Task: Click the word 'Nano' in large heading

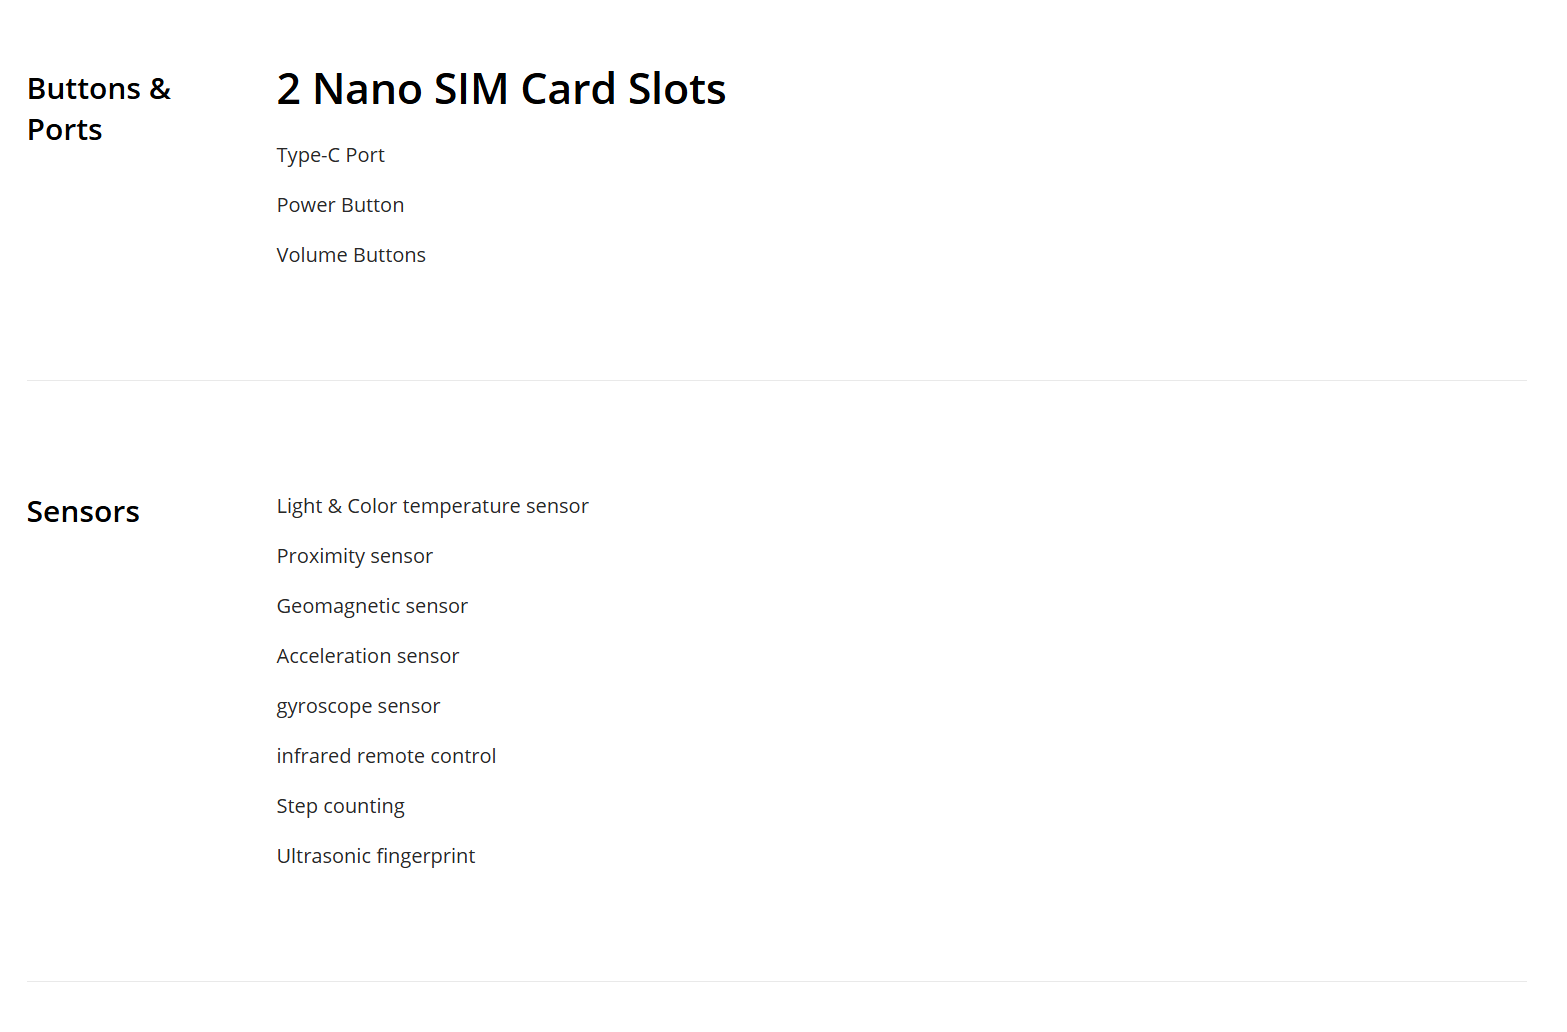Action: pos(367,89)
